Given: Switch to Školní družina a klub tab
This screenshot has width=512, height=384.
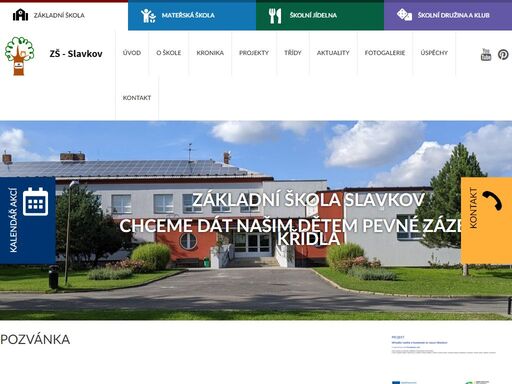Looking at the screenshot, I should click(448, 16).
